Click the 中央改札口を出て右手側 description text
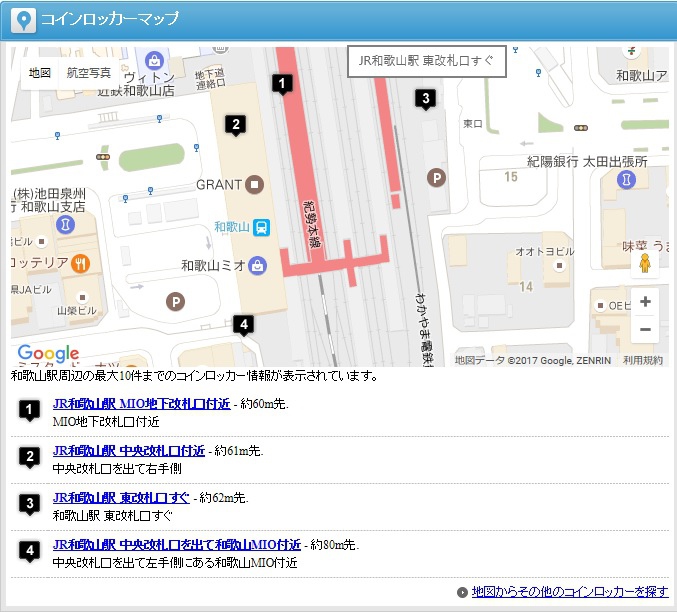677x612 pixels. (117, 469)
